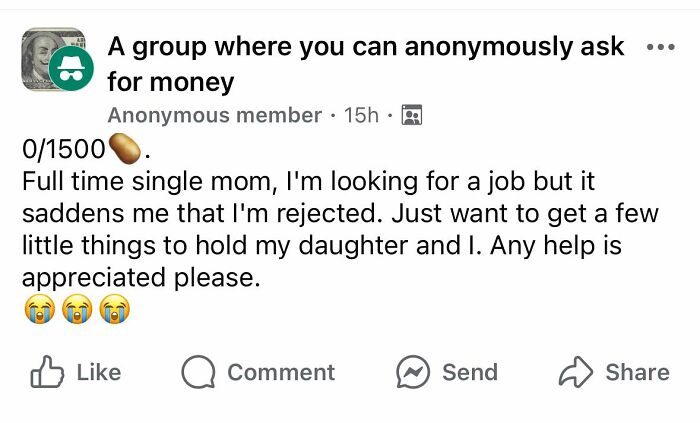700x423 pixels.
Task: Click the Share text label
Action: [x=637, y=372]
